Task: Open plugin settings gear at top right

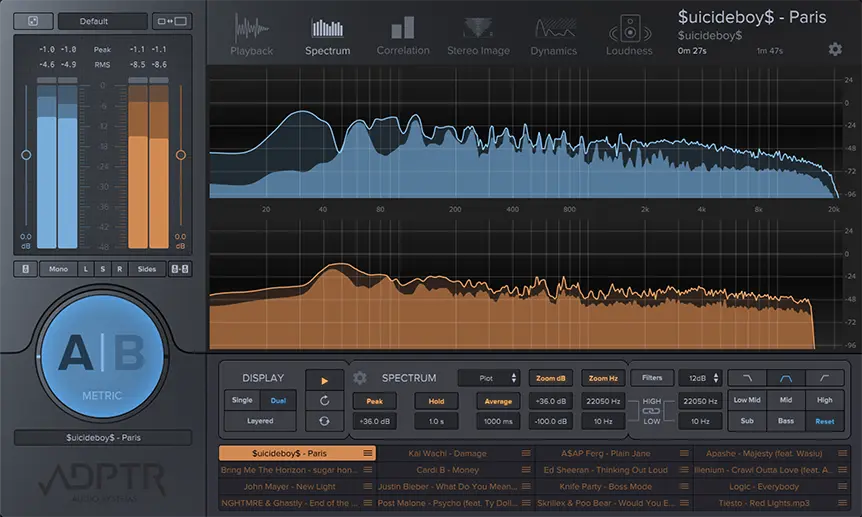Action: click(835, 49)
